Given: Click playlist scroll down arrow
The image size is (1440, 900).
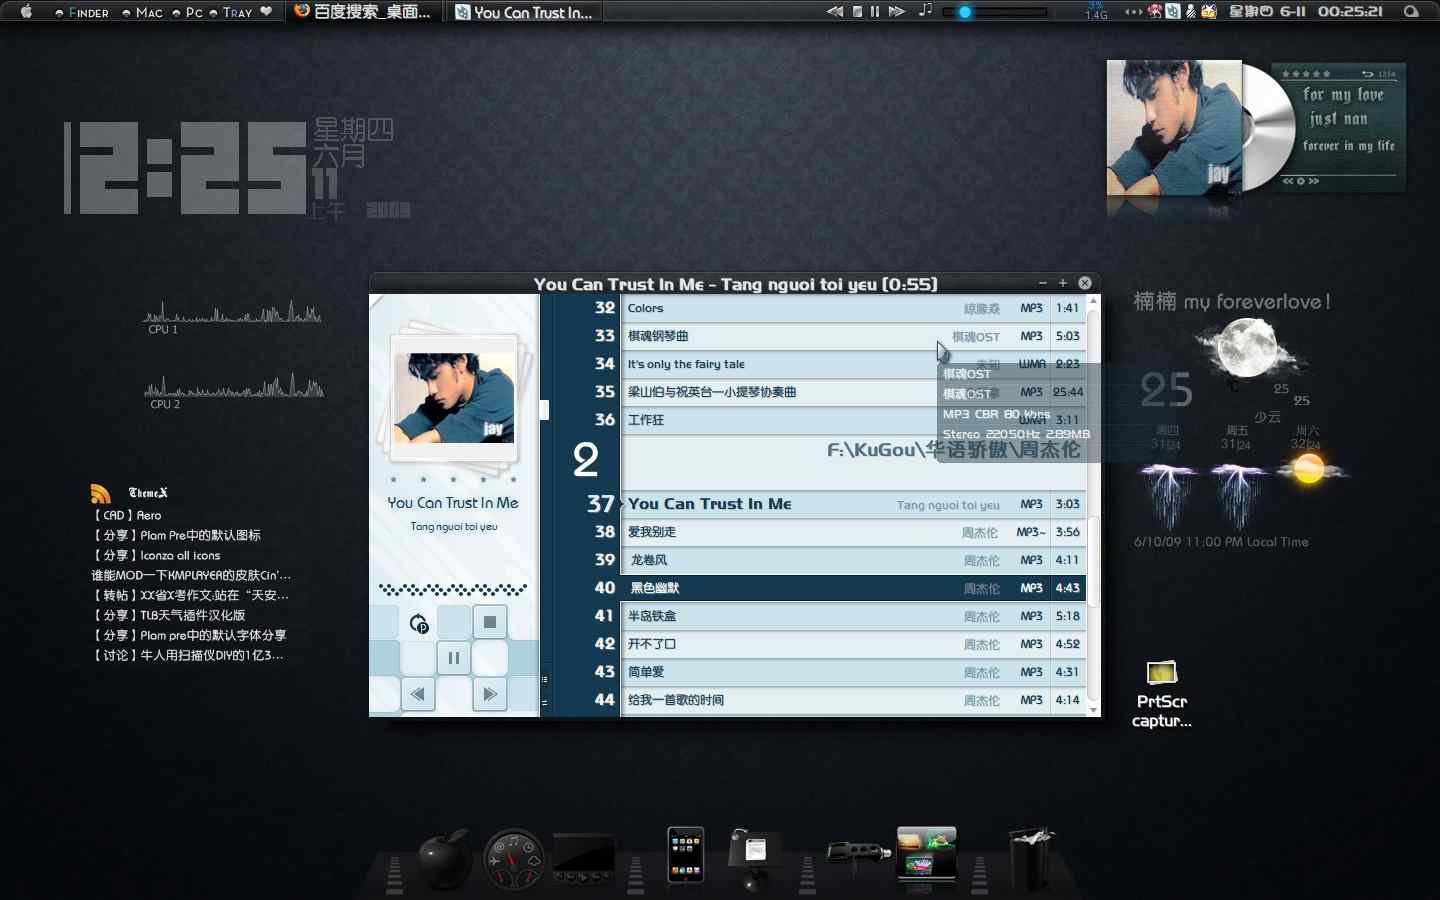Looking at the screenshot, I should point(1094,710).
